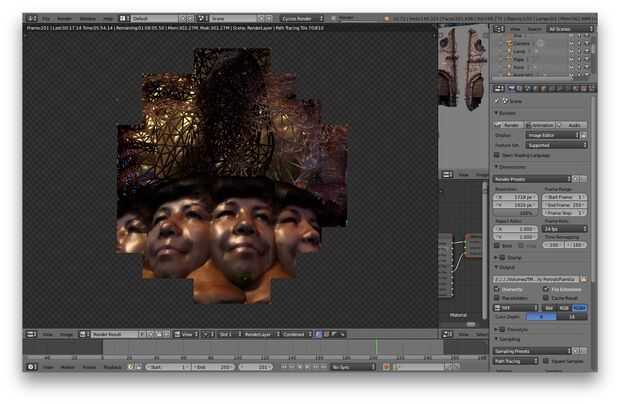This screenshot has width=620, height=404.
Task: Select the World properties tab icon
Action: coord(535,89)
